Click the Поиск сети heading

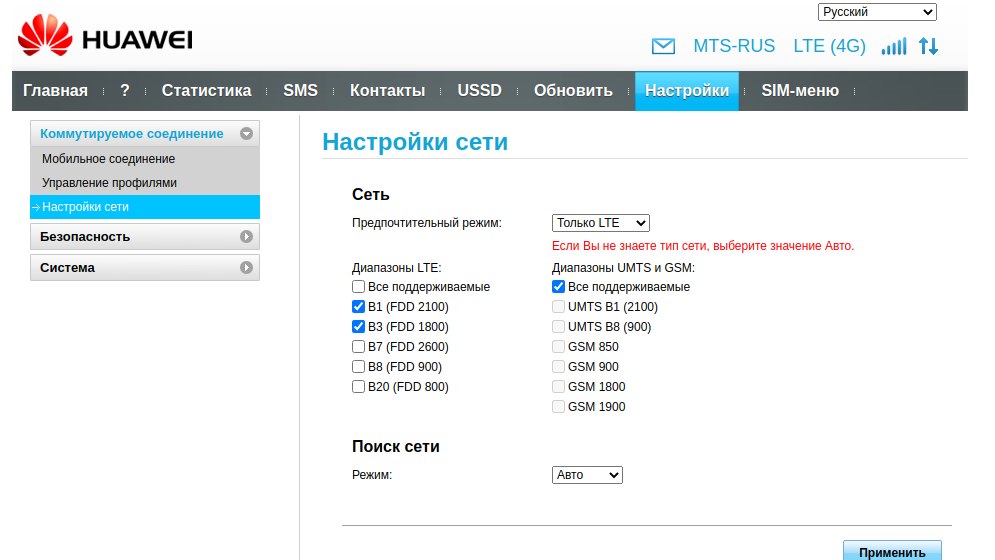point(395,446)
